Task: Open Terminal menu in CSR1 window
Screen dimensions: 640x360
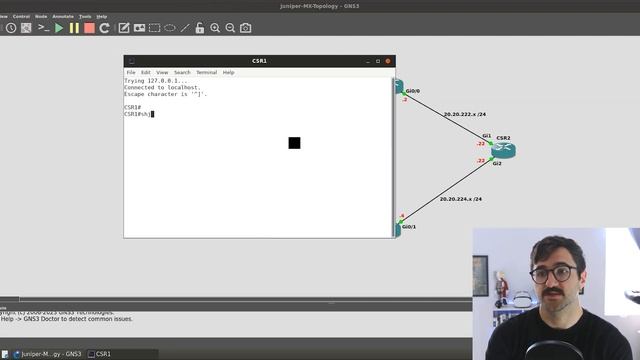Action: (207, 72)
